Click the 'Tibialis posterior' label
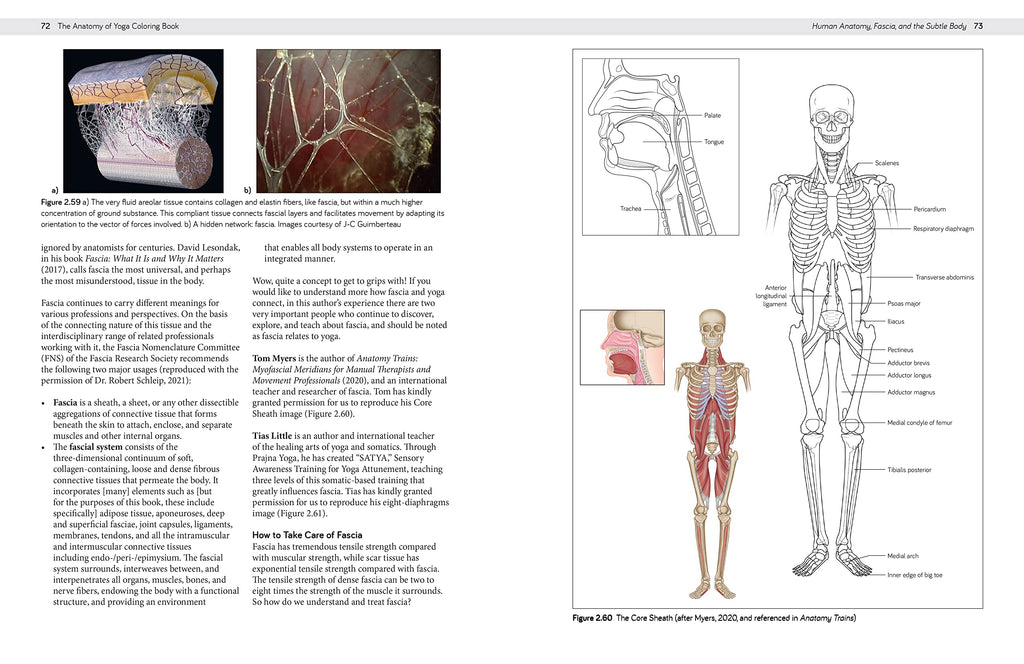The image size is (1024, 664). click(909, 470)
